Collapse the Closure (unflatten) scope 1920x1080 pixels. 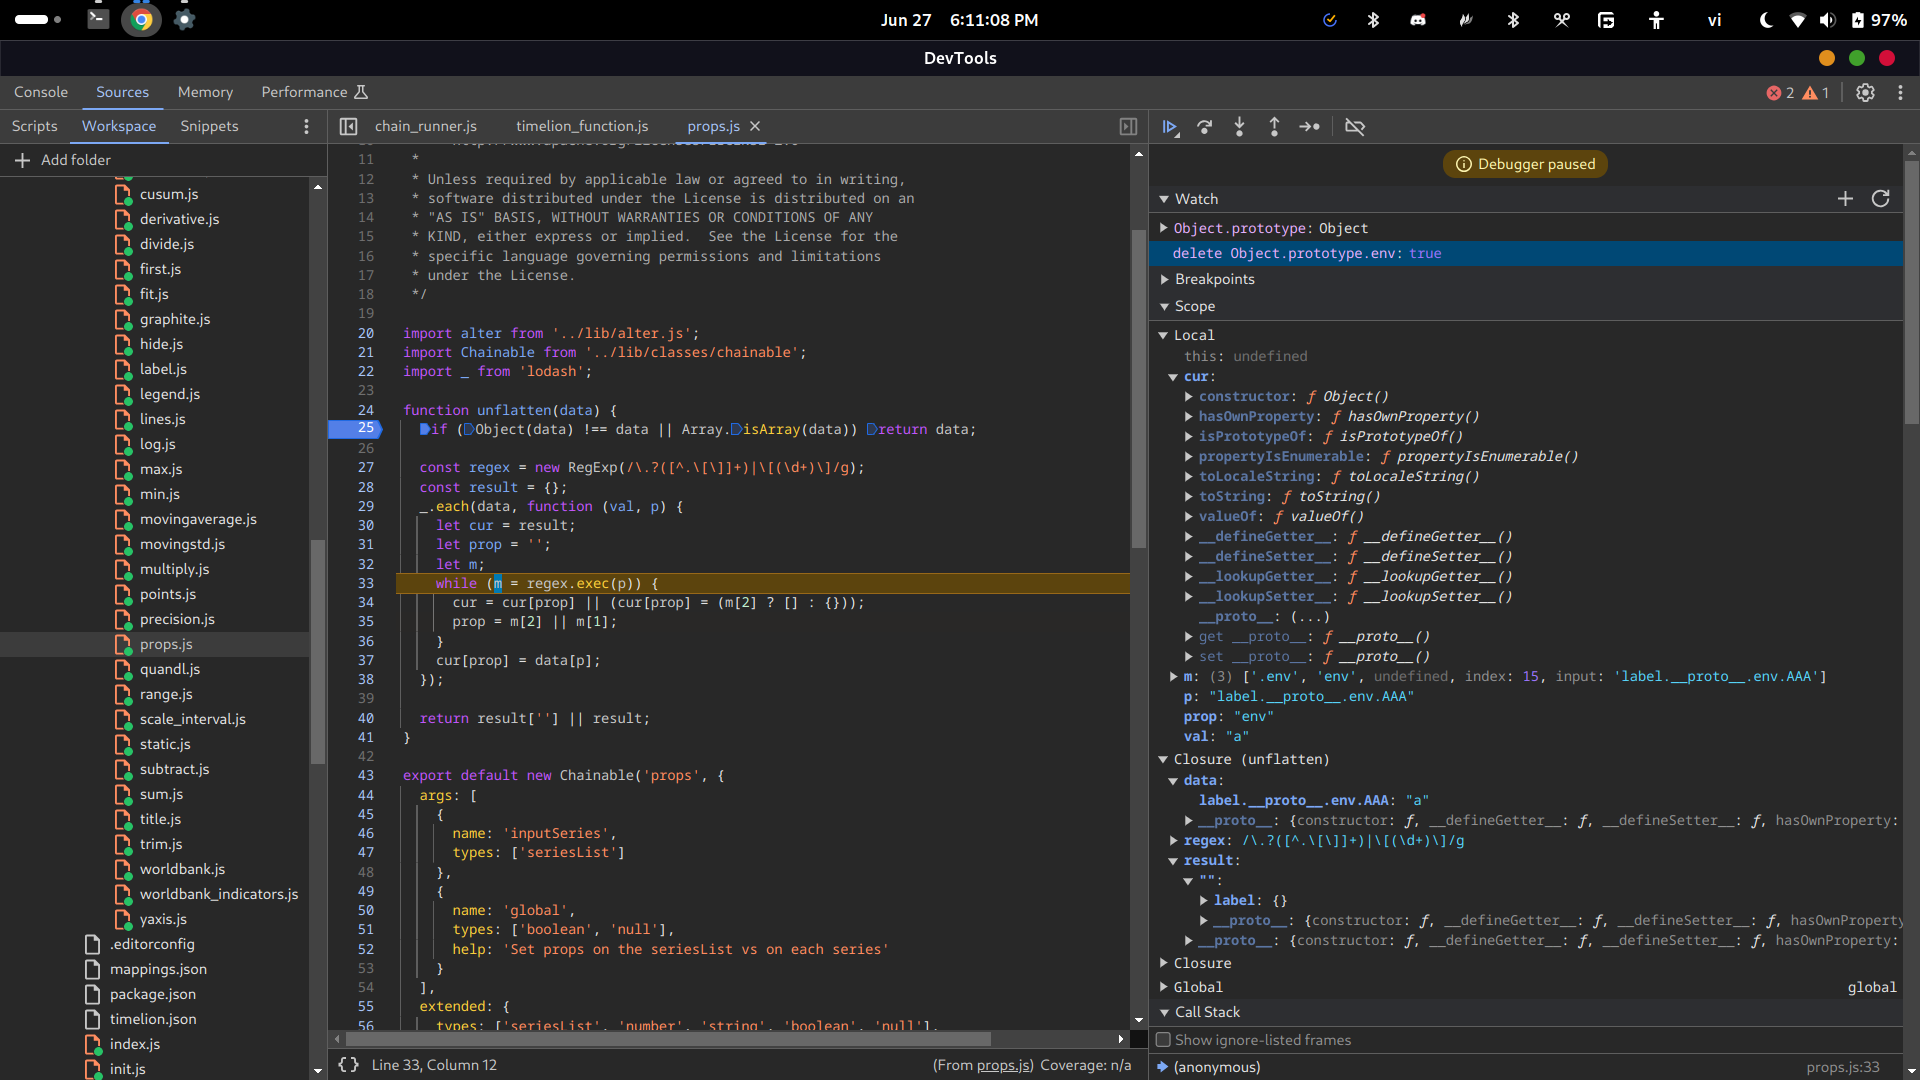tap(1163, 759)
